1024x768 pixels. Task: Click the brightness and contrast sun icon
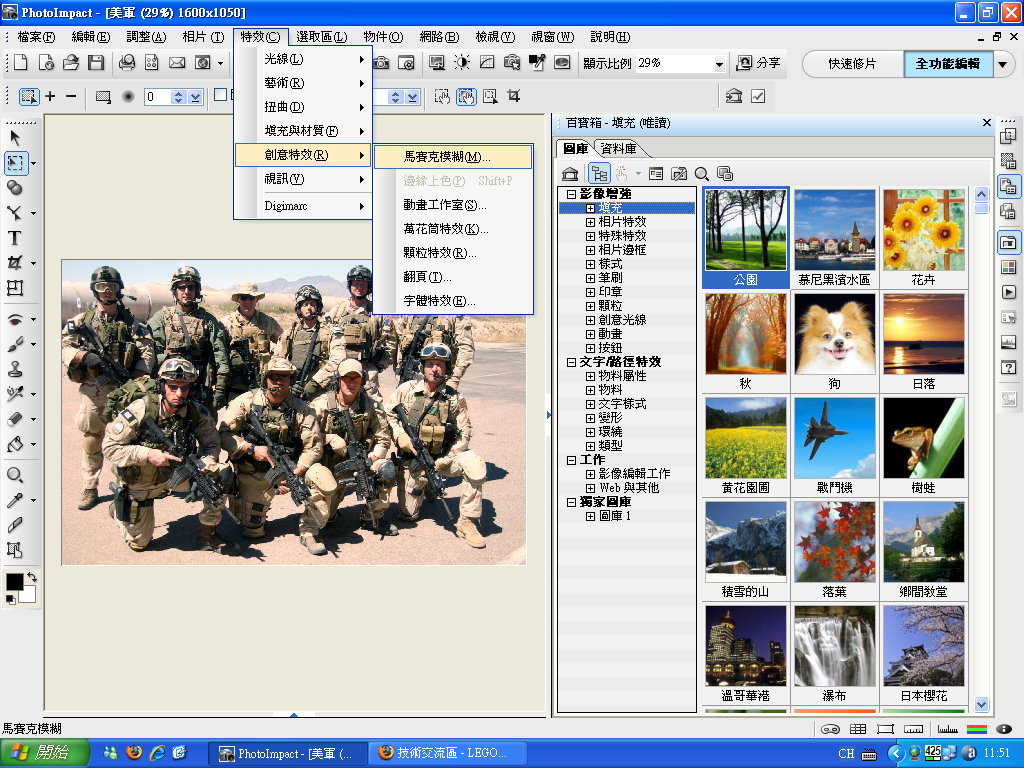tap(462, 63)
